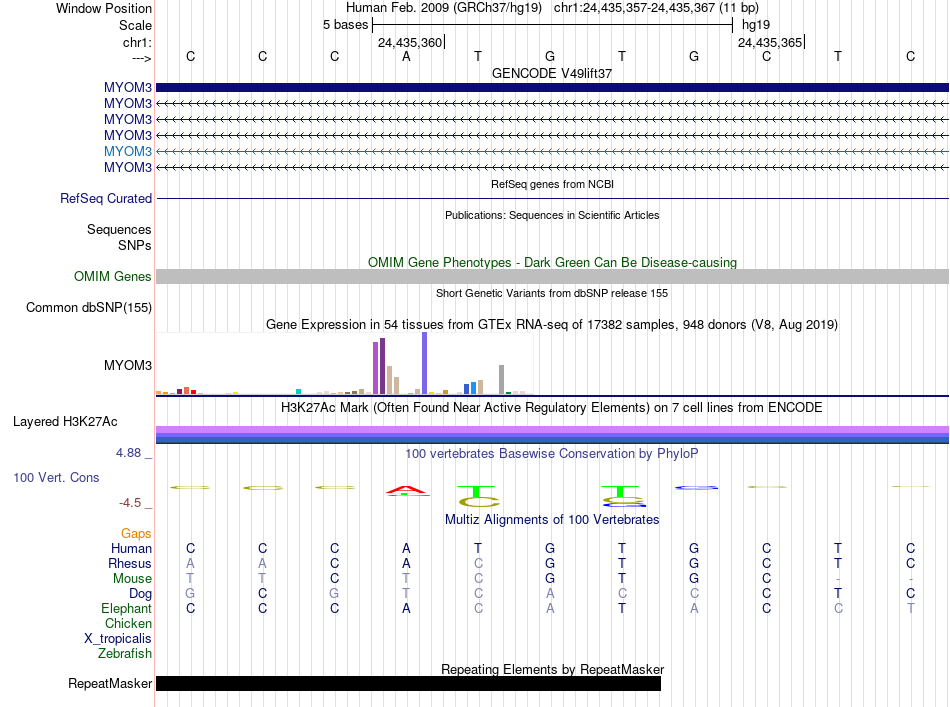Viewport: 950px width, 707px height.
Task: Open the OMIM Gene Phenotypes green title
Action: pyautogui.click(x=552, y=262)
